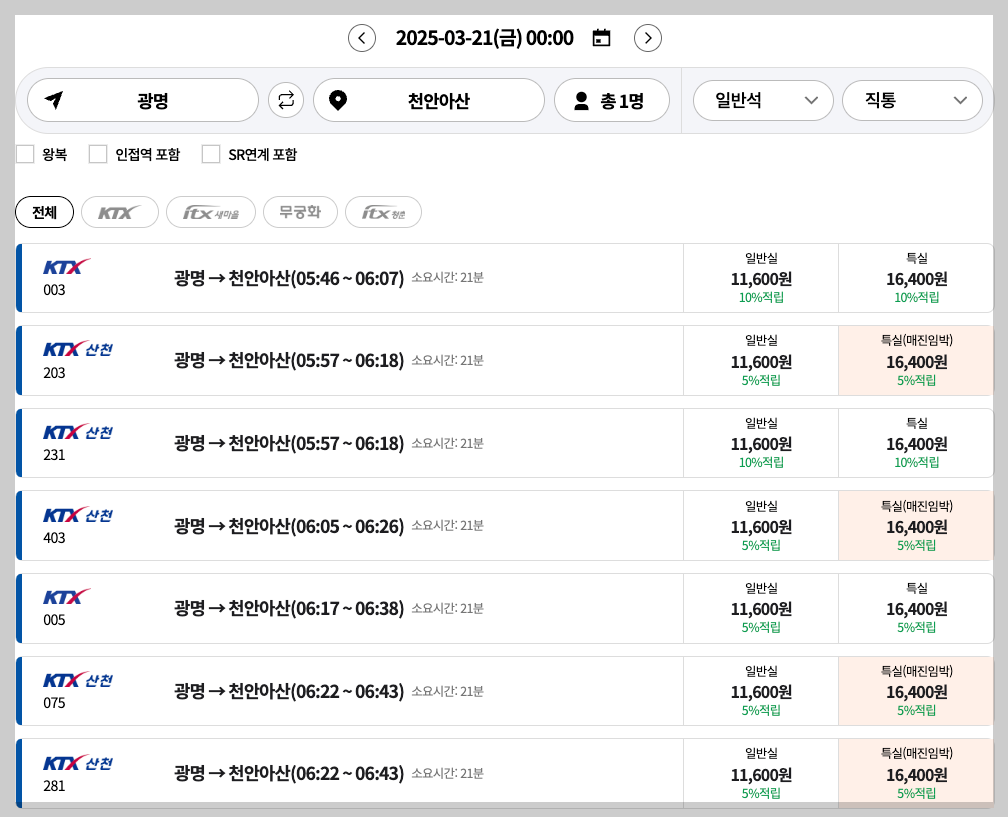Image resolution: width=1008 pixels, height=817 pixels.
Task: Select the 무궁화 train filter tab
Action: coord(300,211)
